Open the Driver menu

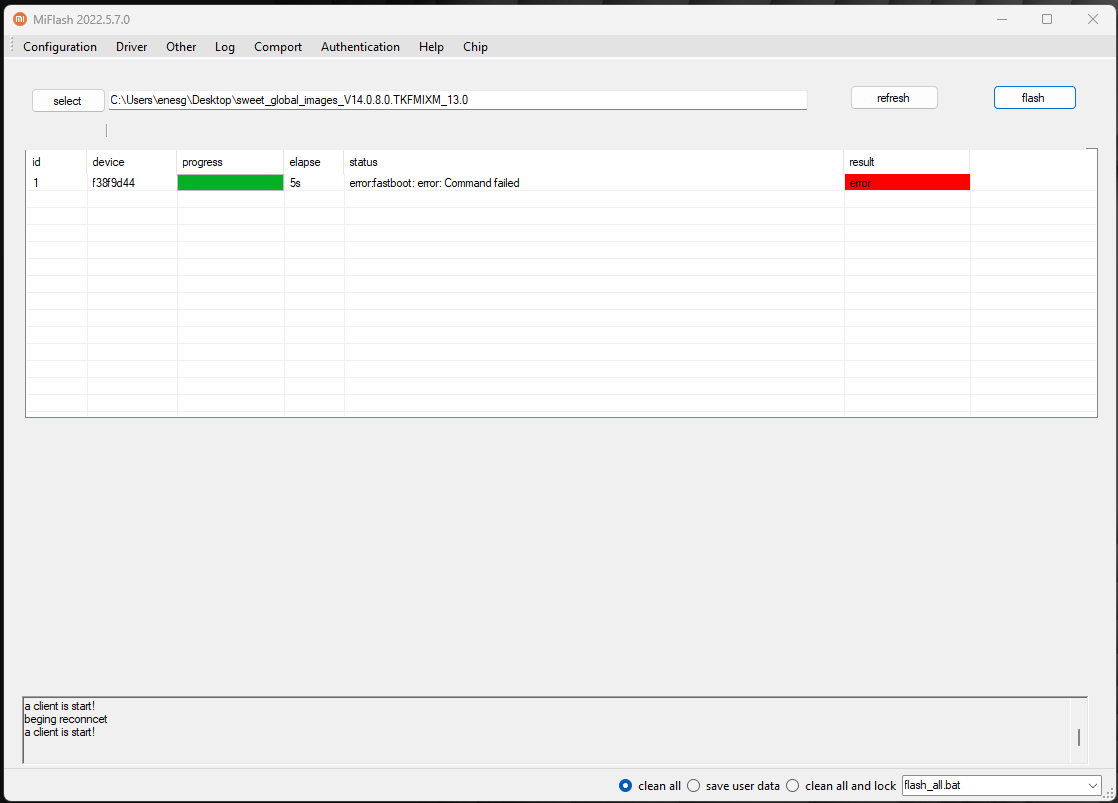pos(131,47)
